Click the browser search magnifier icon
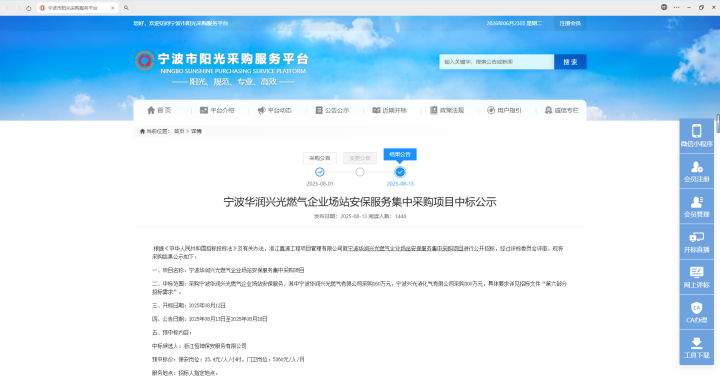The image size is (720, 380). (x=126, y=8)
